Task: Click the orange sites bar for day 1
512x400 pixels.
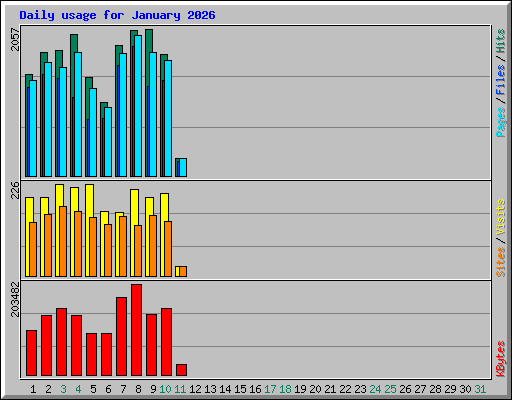Action: point(33,249)
